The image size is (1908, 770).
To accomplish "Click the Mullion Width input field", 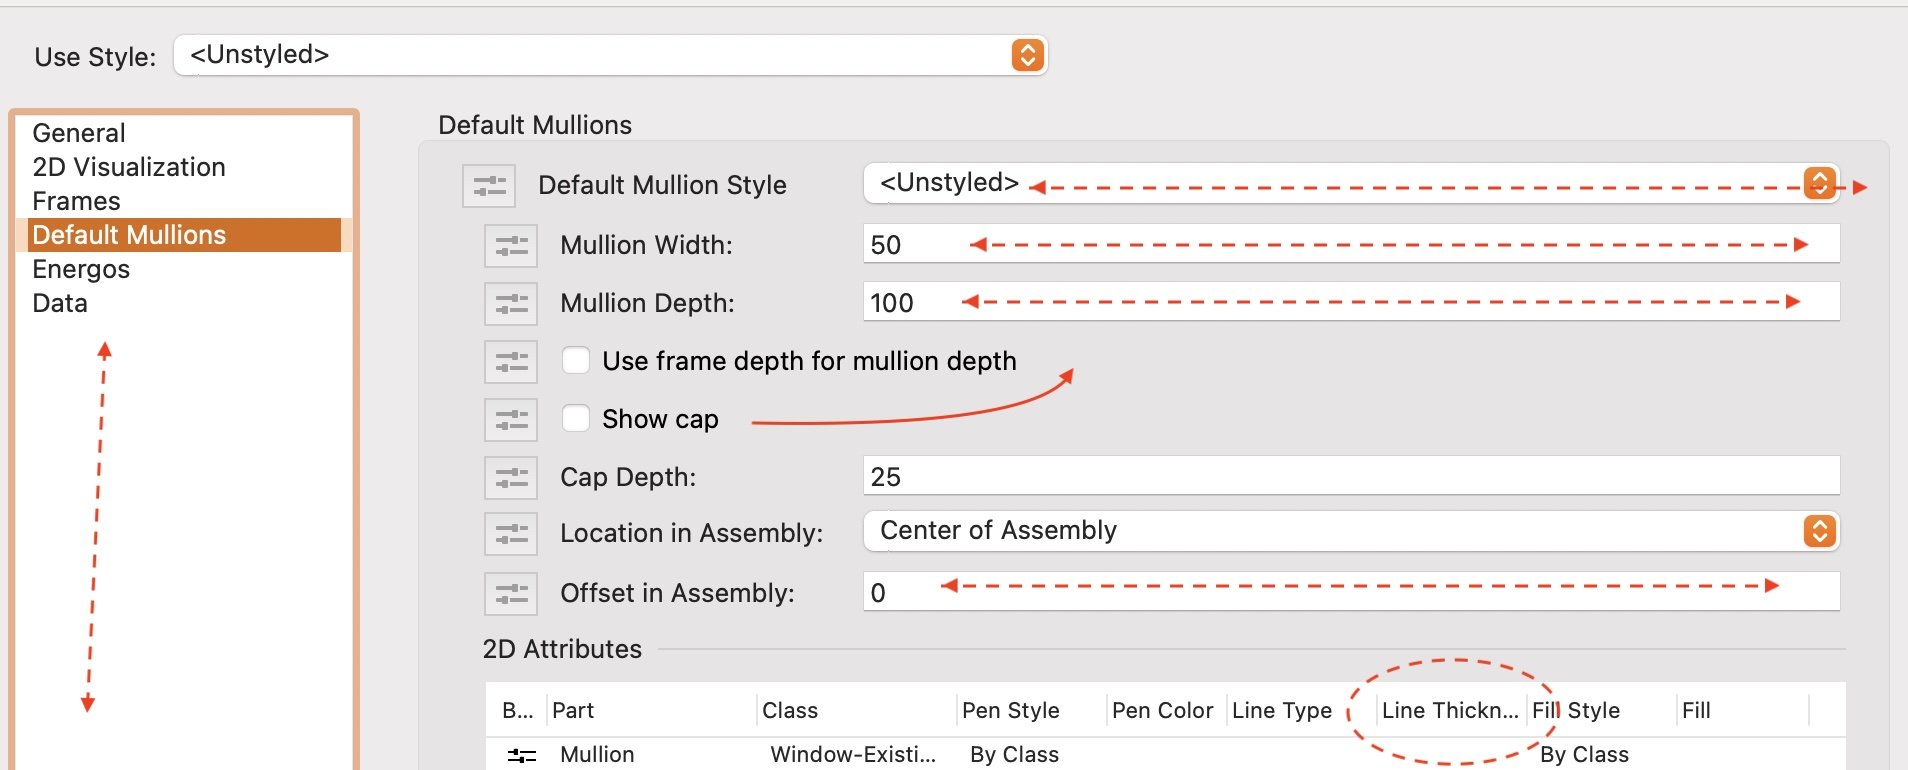I will pyautogui.click(x=1350, y=244).
